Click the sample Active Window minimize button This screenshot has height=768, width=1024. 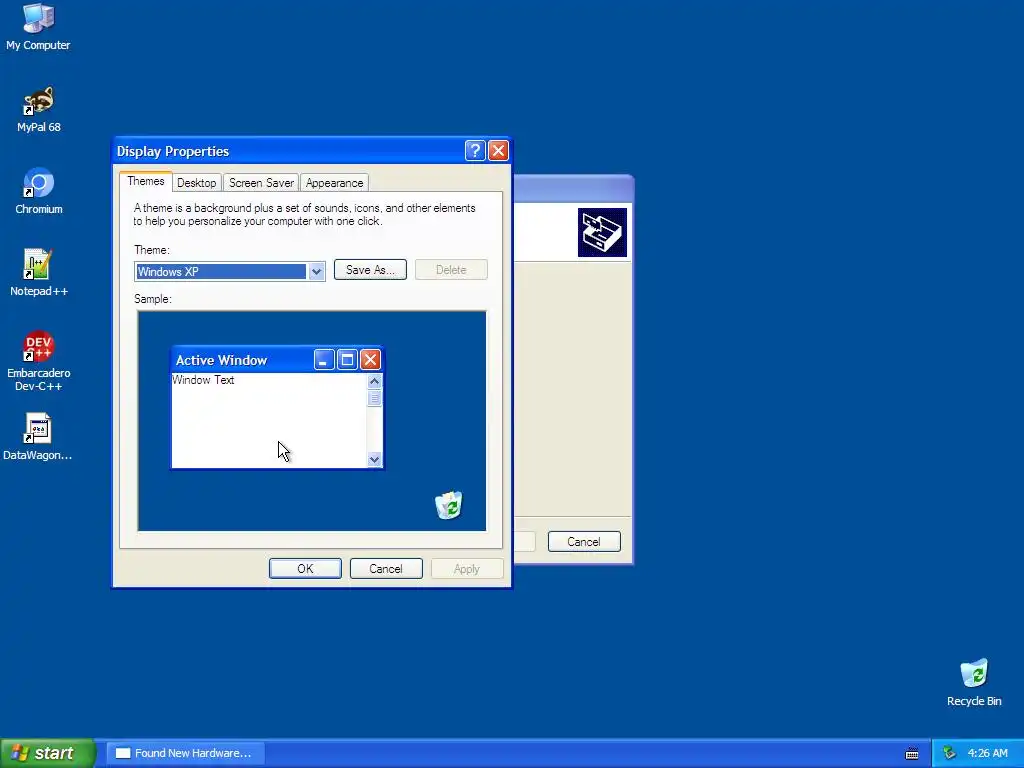[324, 359]
